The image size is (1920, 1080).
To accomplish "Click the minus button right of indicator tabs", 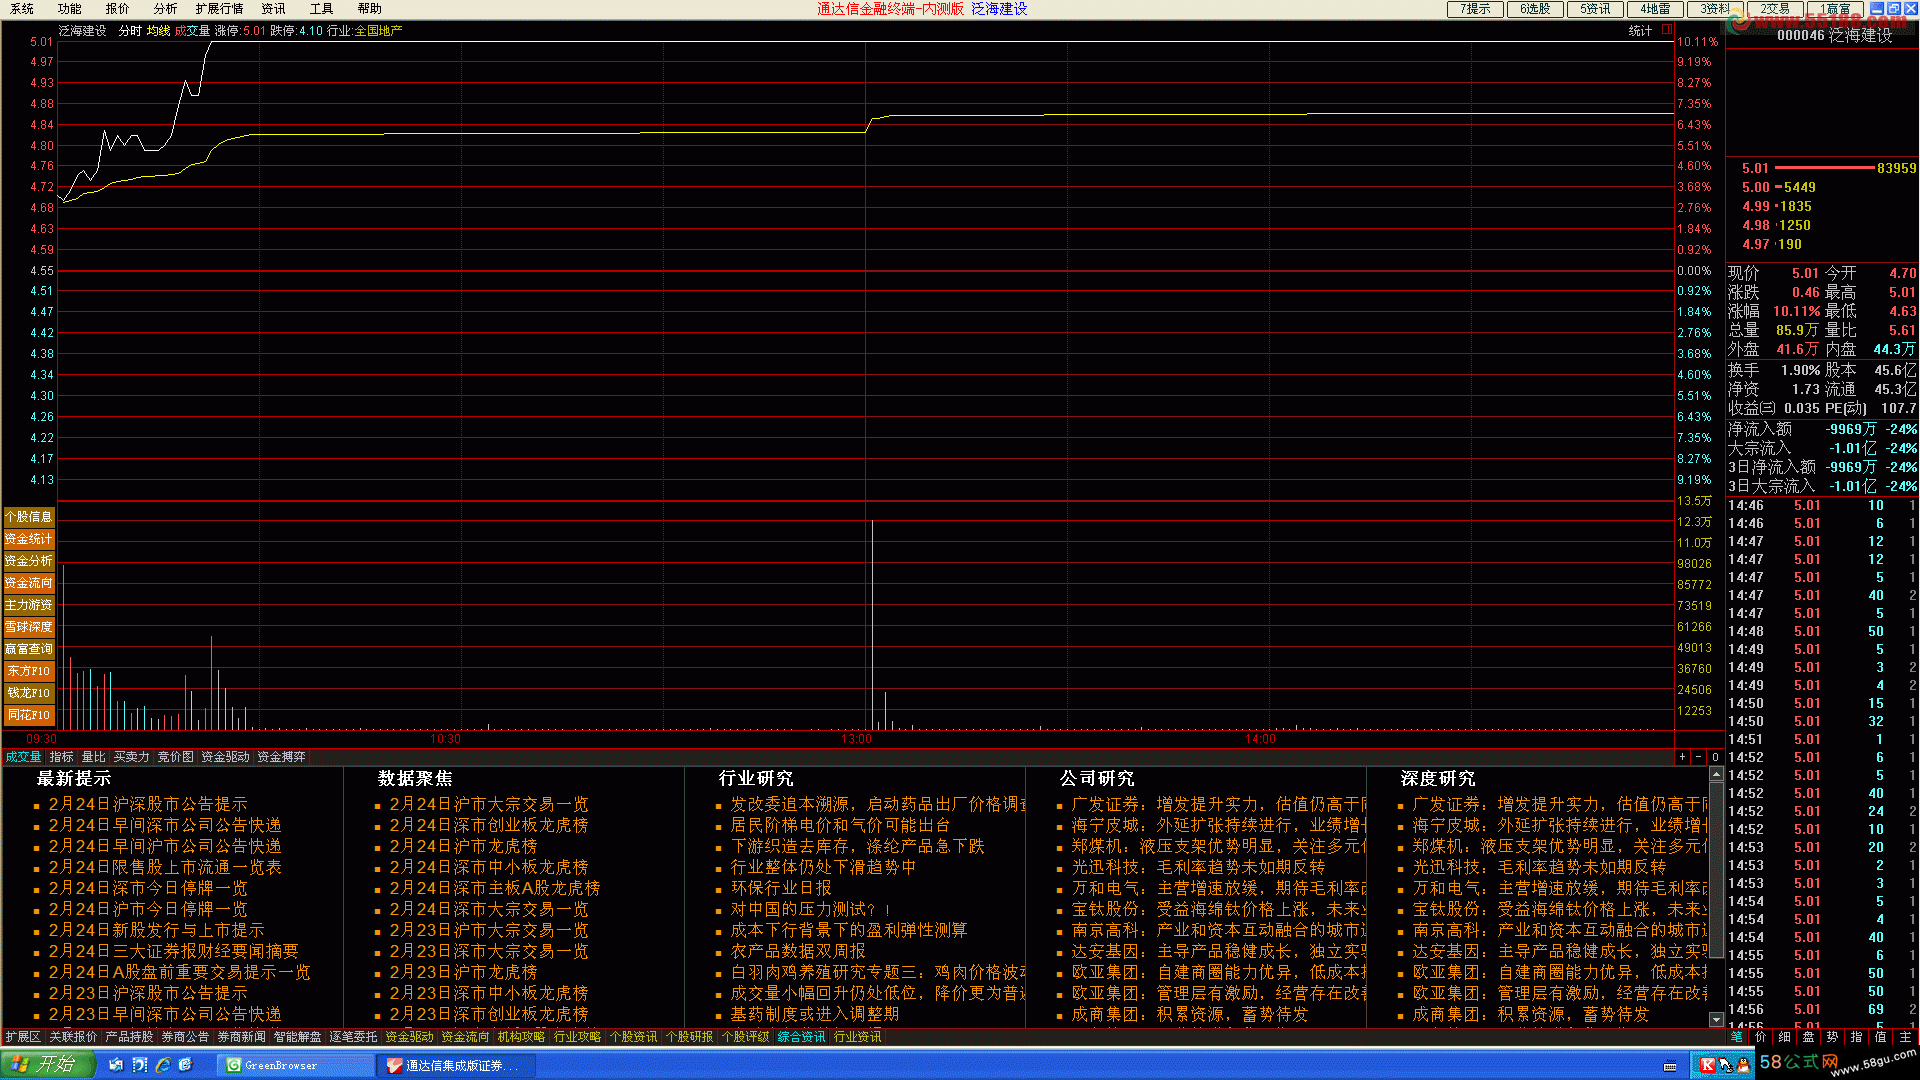I will [1699, 757].
